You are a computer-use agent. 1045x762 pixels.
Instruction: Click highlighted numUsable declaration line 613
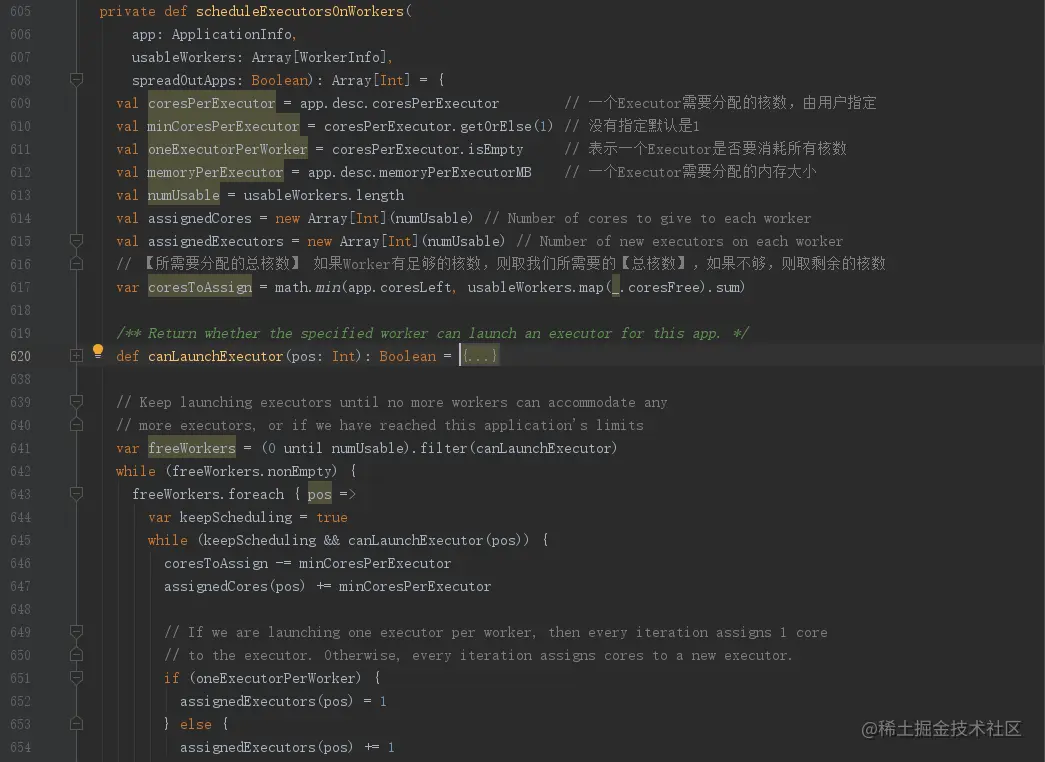pyautogui.click(x=184, y=195)
